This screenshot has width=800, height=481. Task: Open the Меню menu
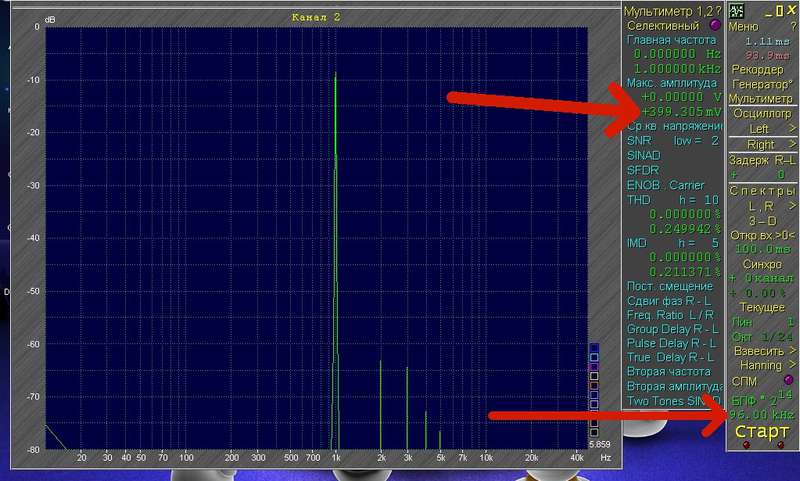click(743, 27)
